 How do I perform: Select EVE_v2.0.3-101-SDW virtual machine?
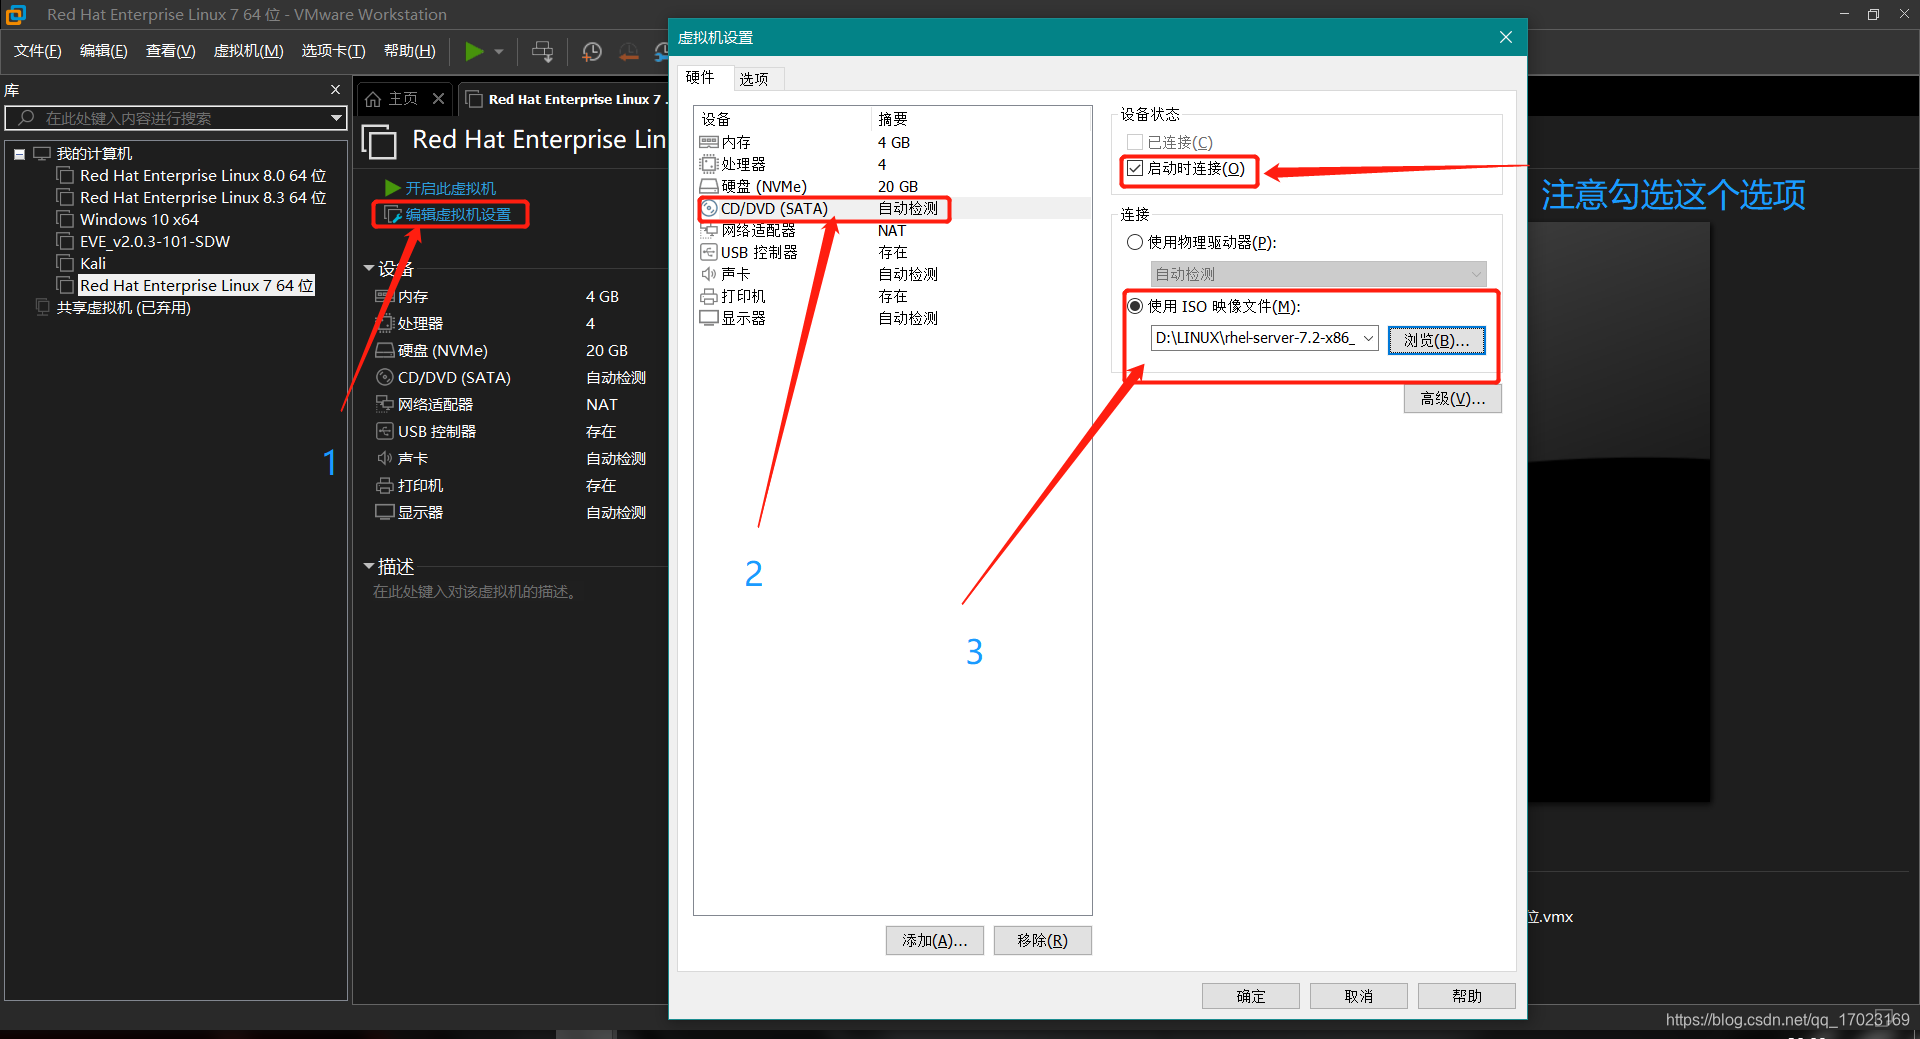tap(155, 242)
